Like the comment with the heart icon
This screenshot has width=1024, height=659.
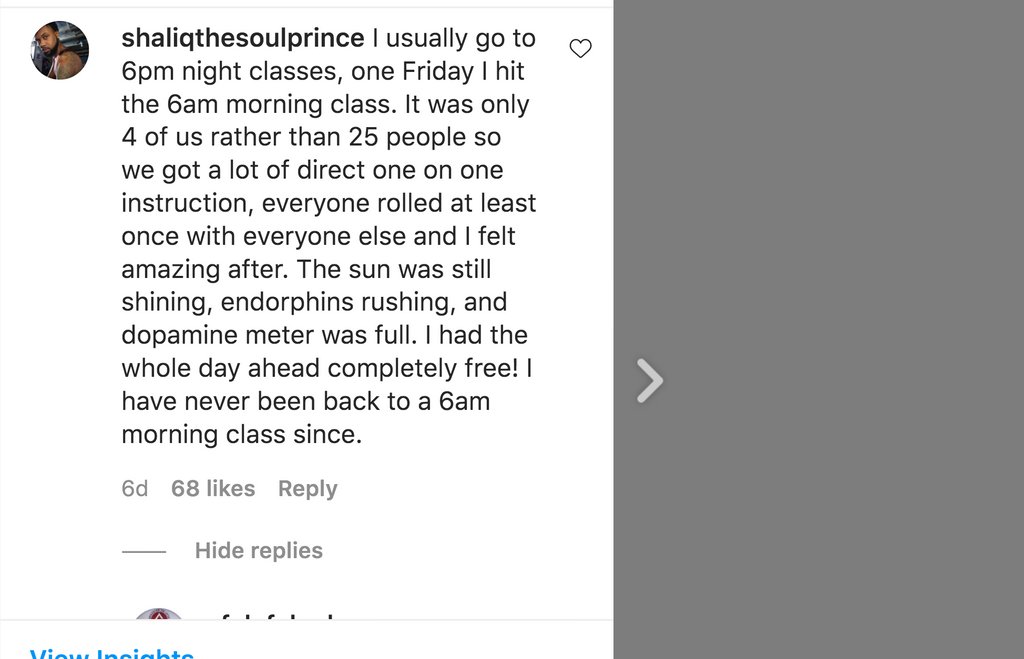(x=580, y=48)
